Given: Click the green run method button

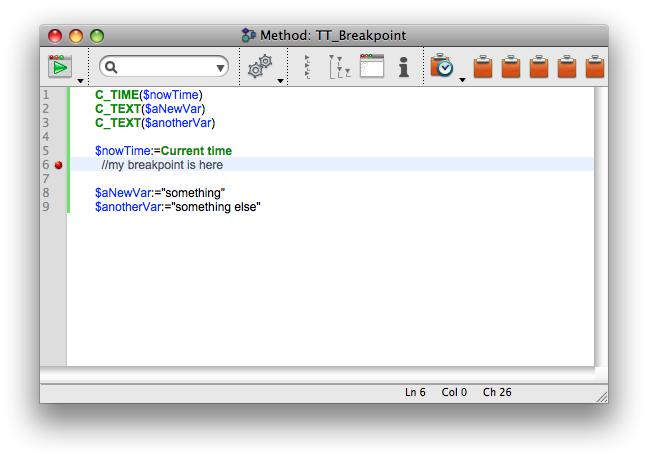Looking at the screenshot, I should point(60,67).
